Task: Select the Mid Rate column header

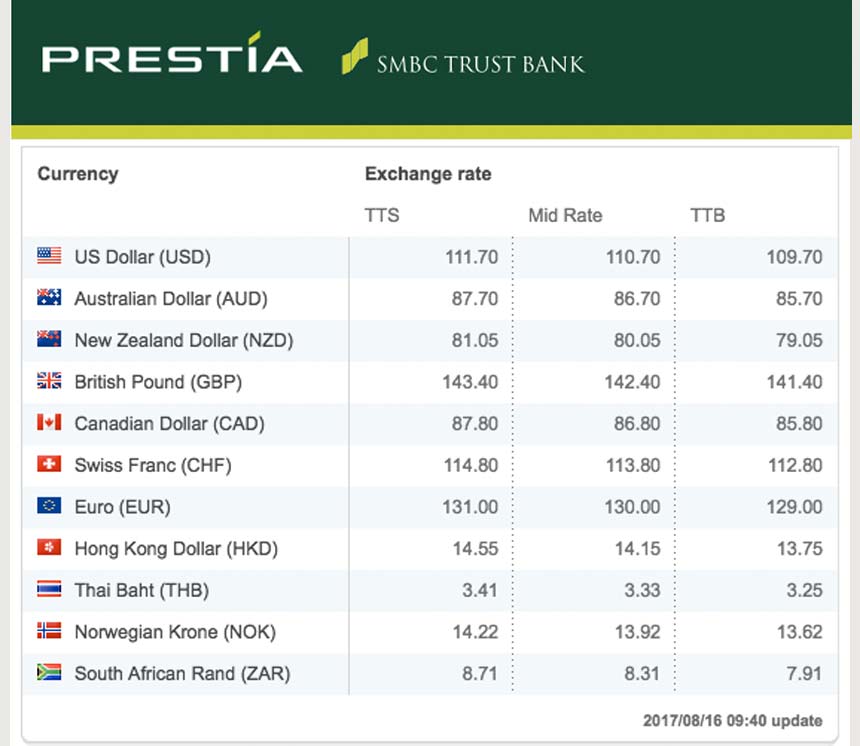Action: 565,215
